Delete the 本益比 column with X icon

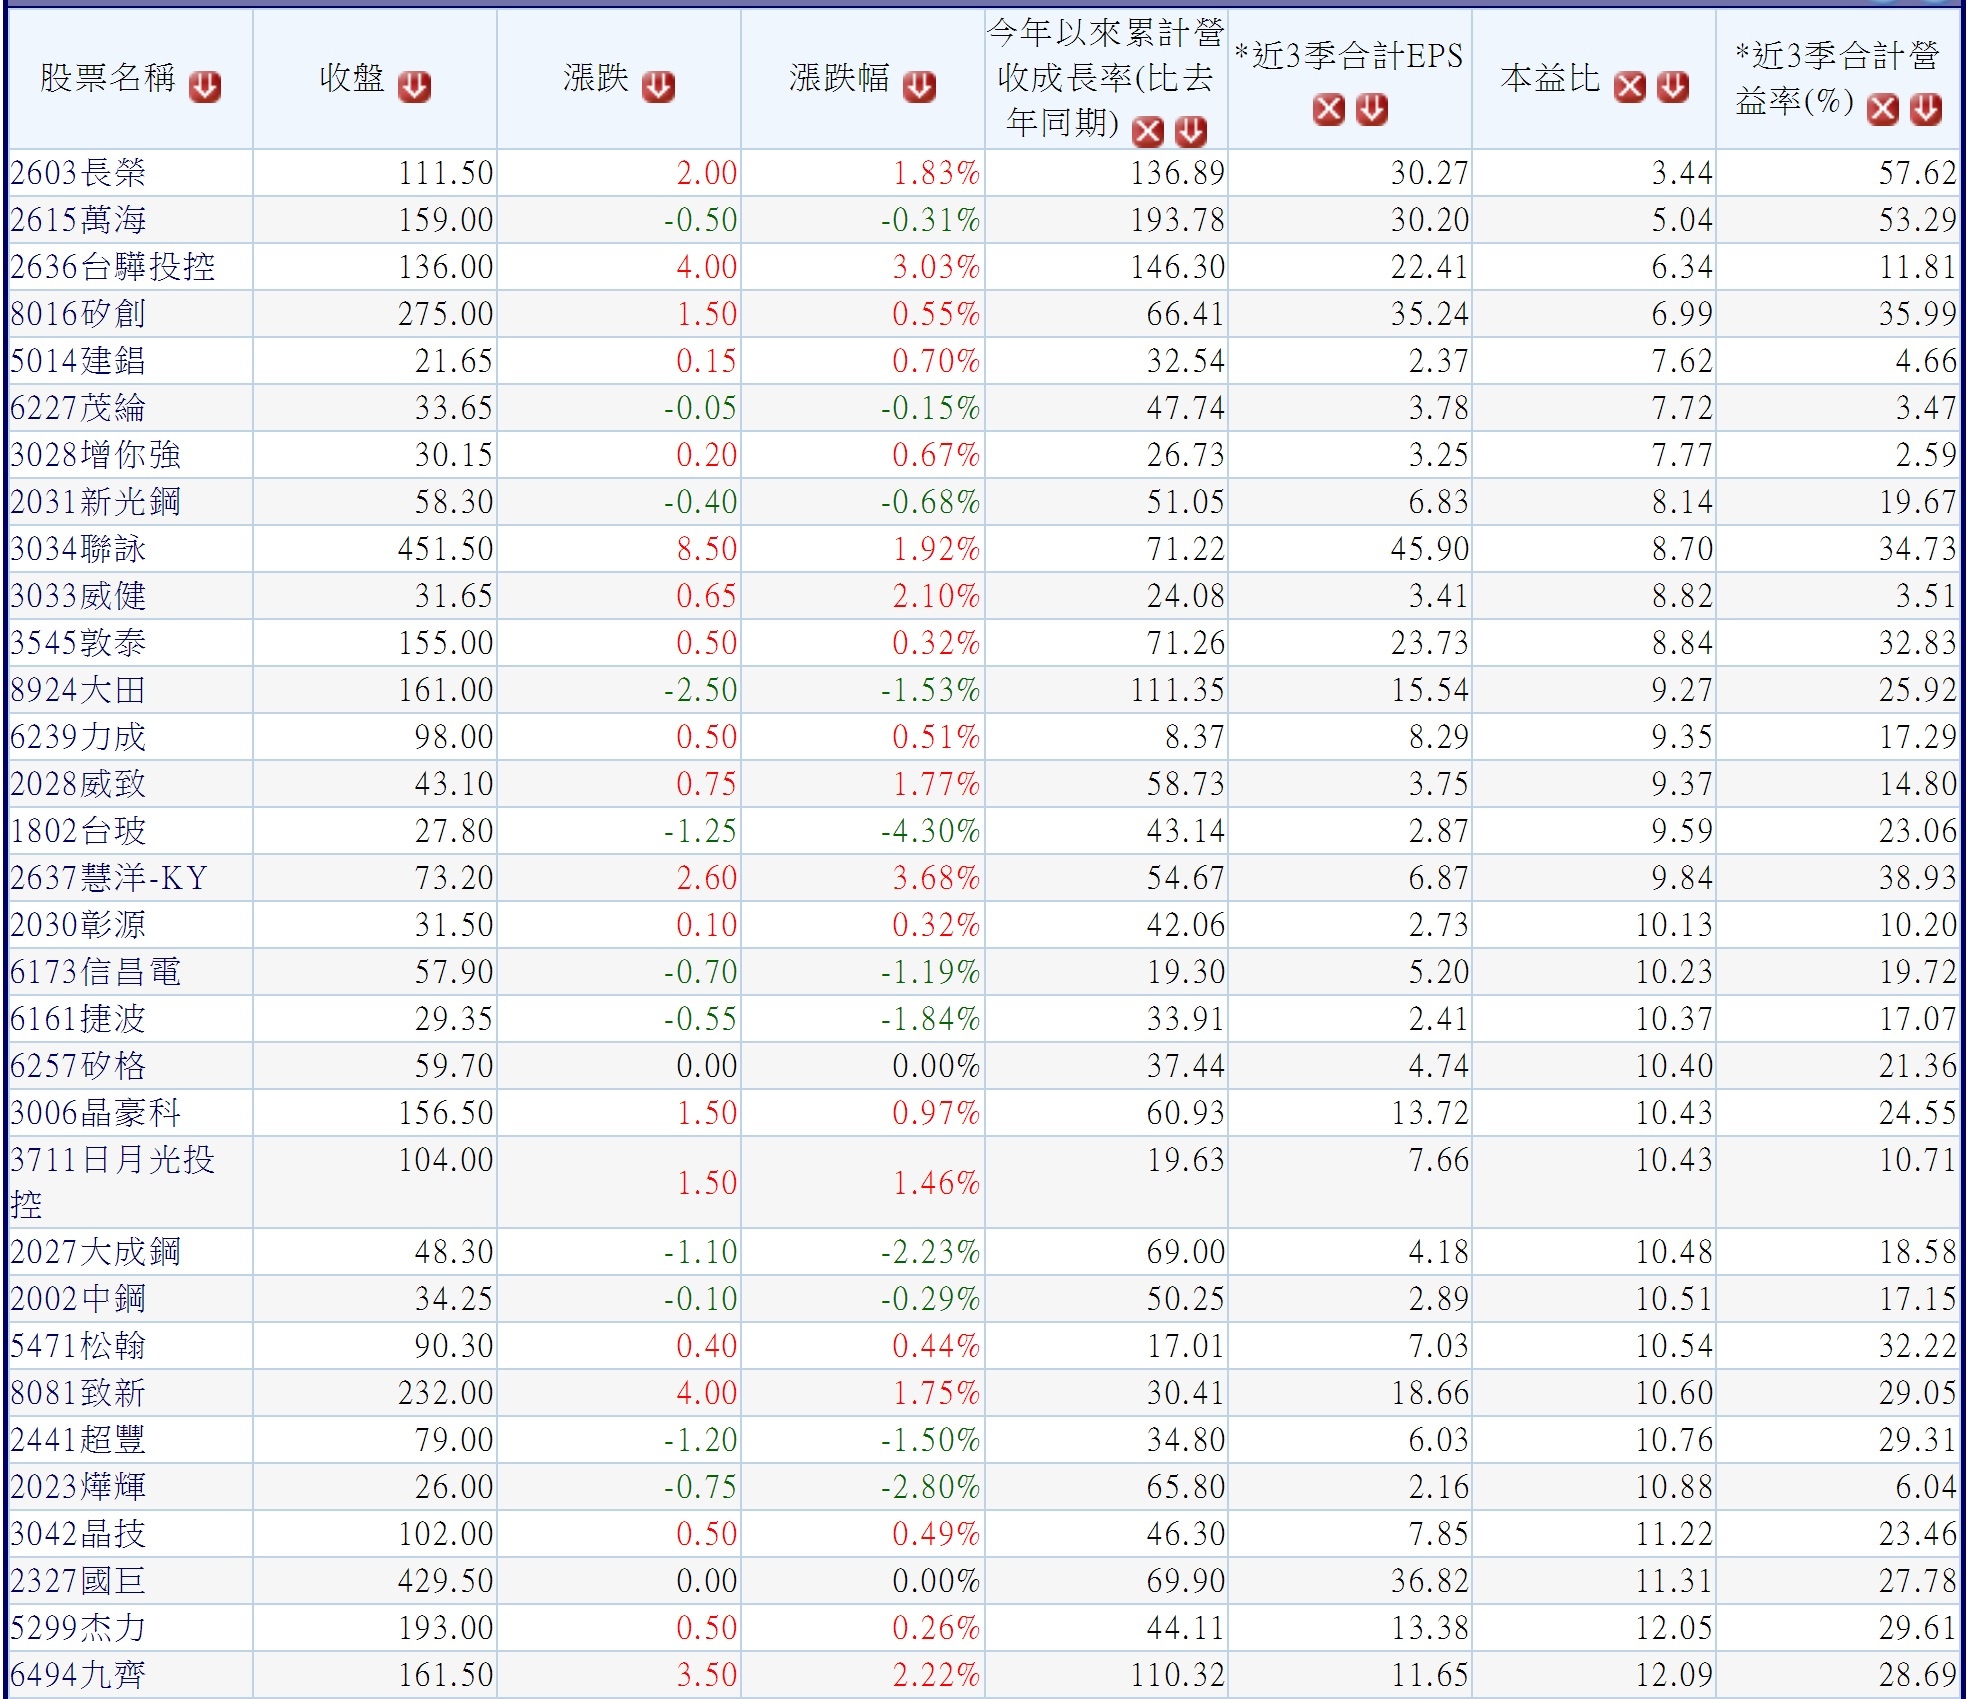(x=1629, y=87)
